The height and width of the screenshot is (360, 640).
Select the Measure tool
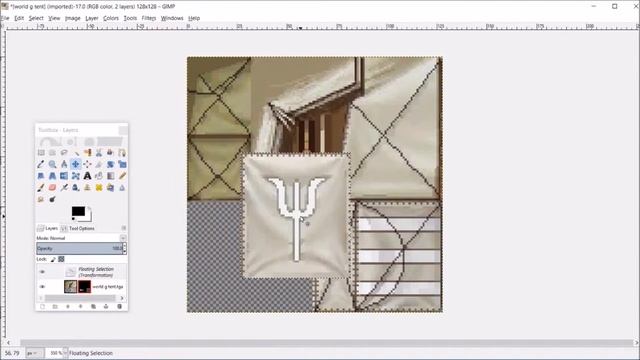pyautogui.click(x=64, y=164)
